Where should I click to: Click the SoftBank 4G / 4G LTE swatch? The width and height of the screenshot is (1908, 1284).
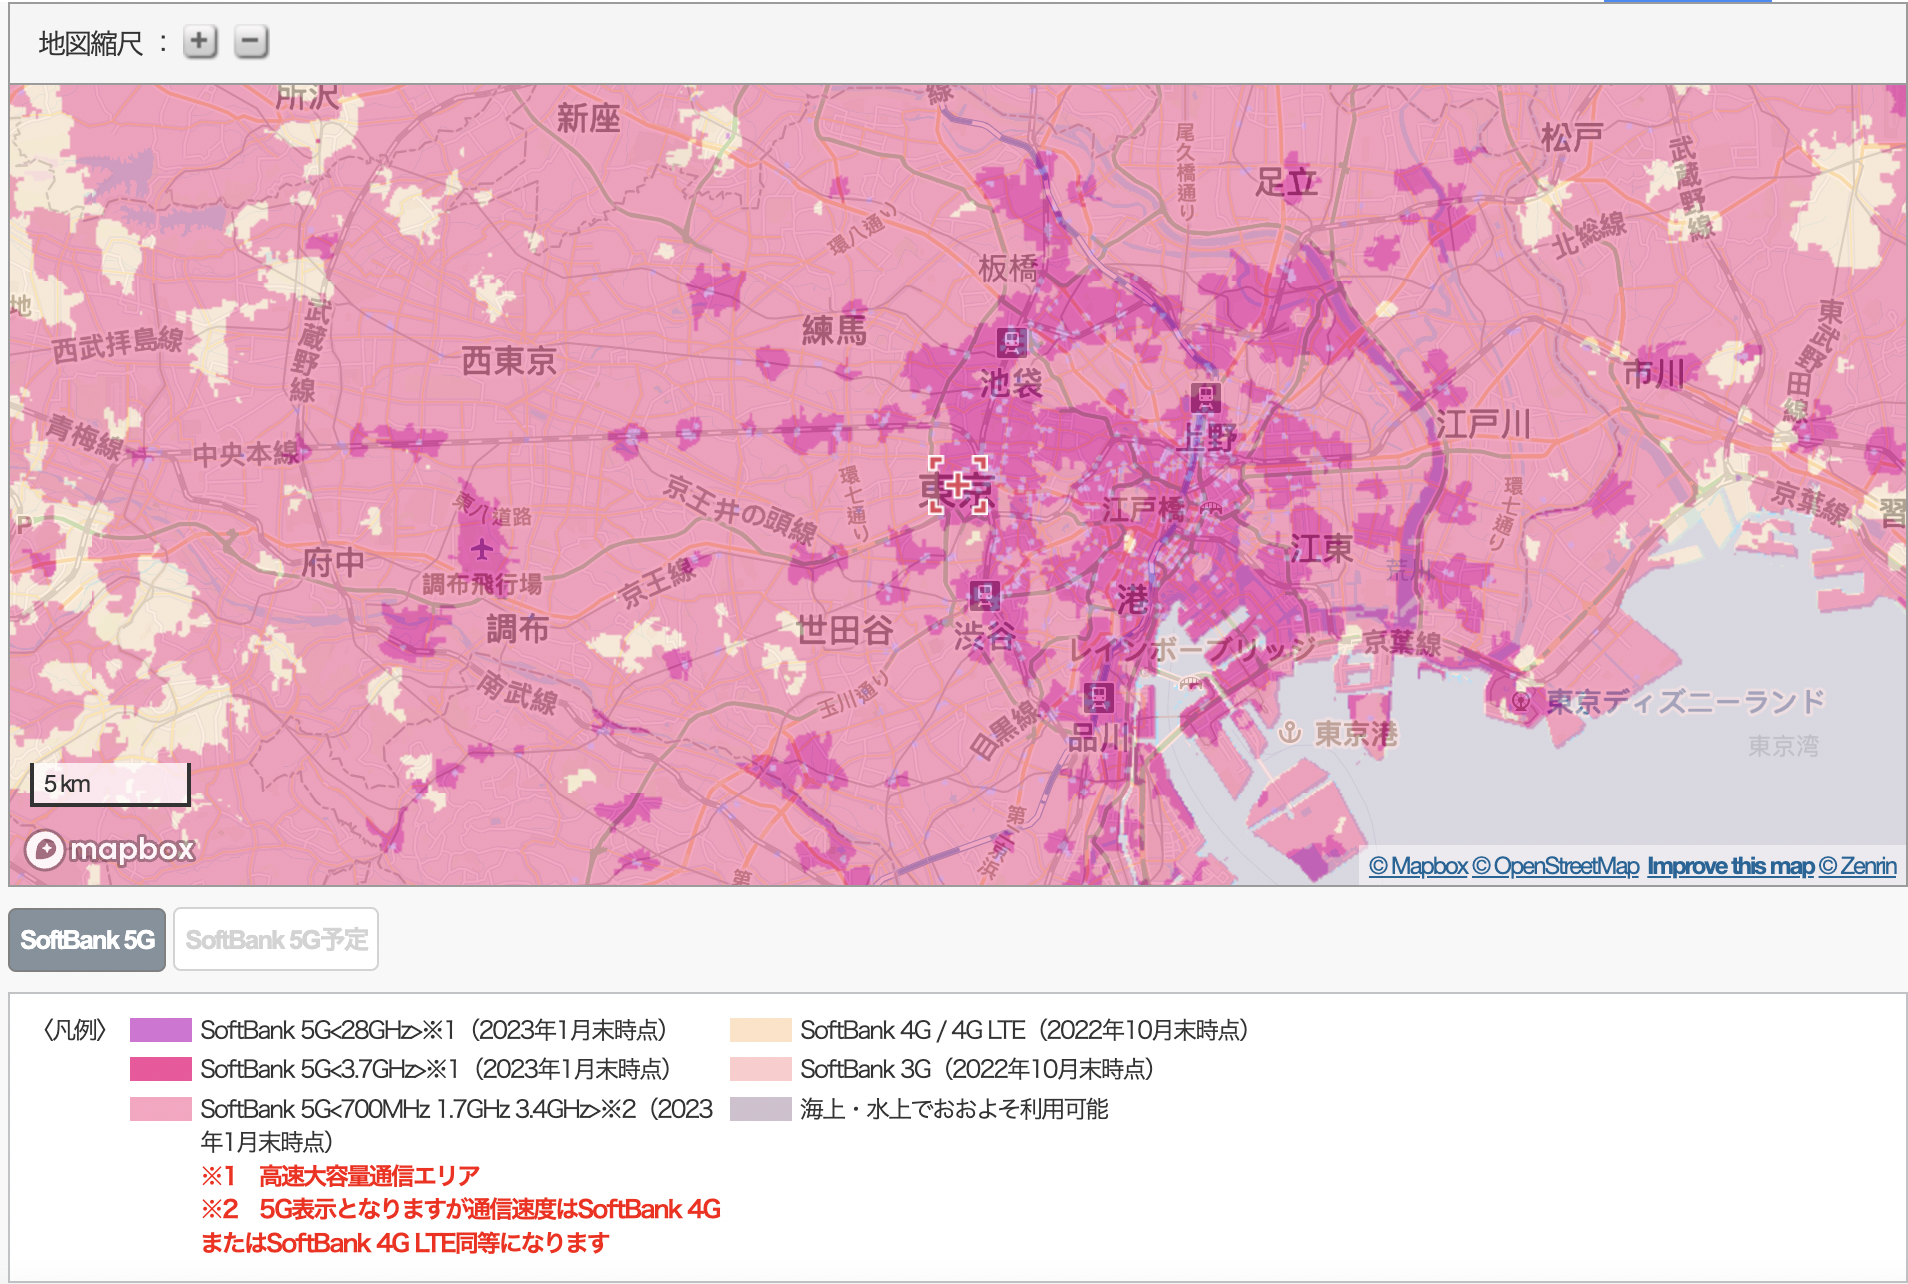point(760,1030)
